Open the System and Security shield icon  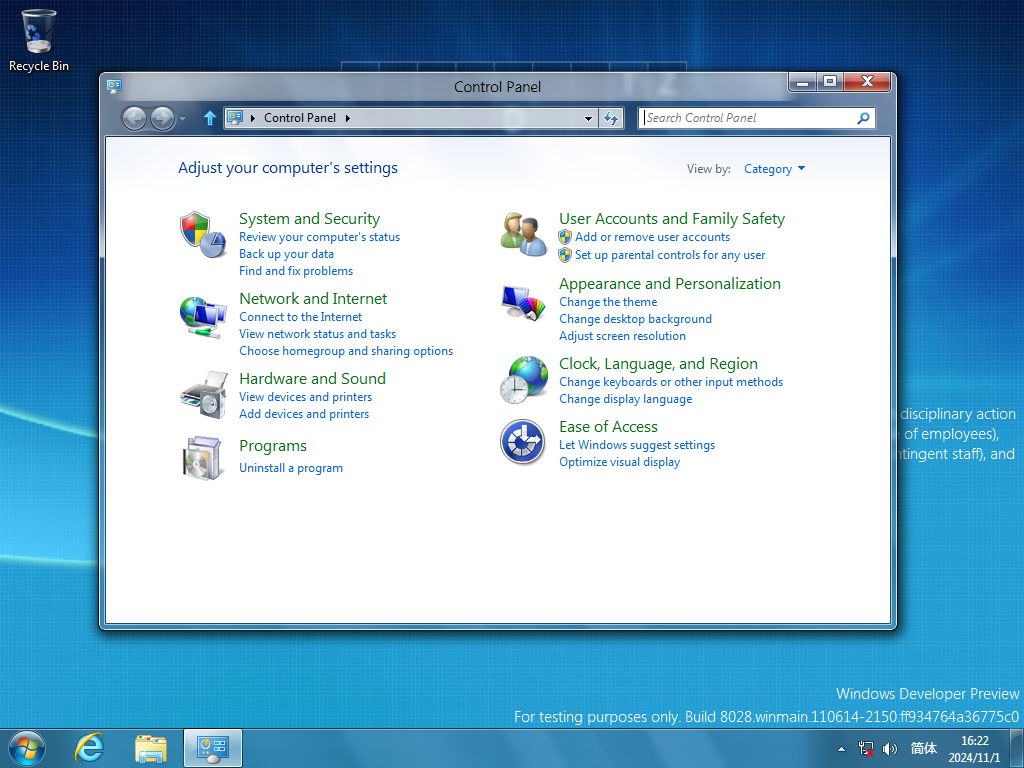coord(202,234)
